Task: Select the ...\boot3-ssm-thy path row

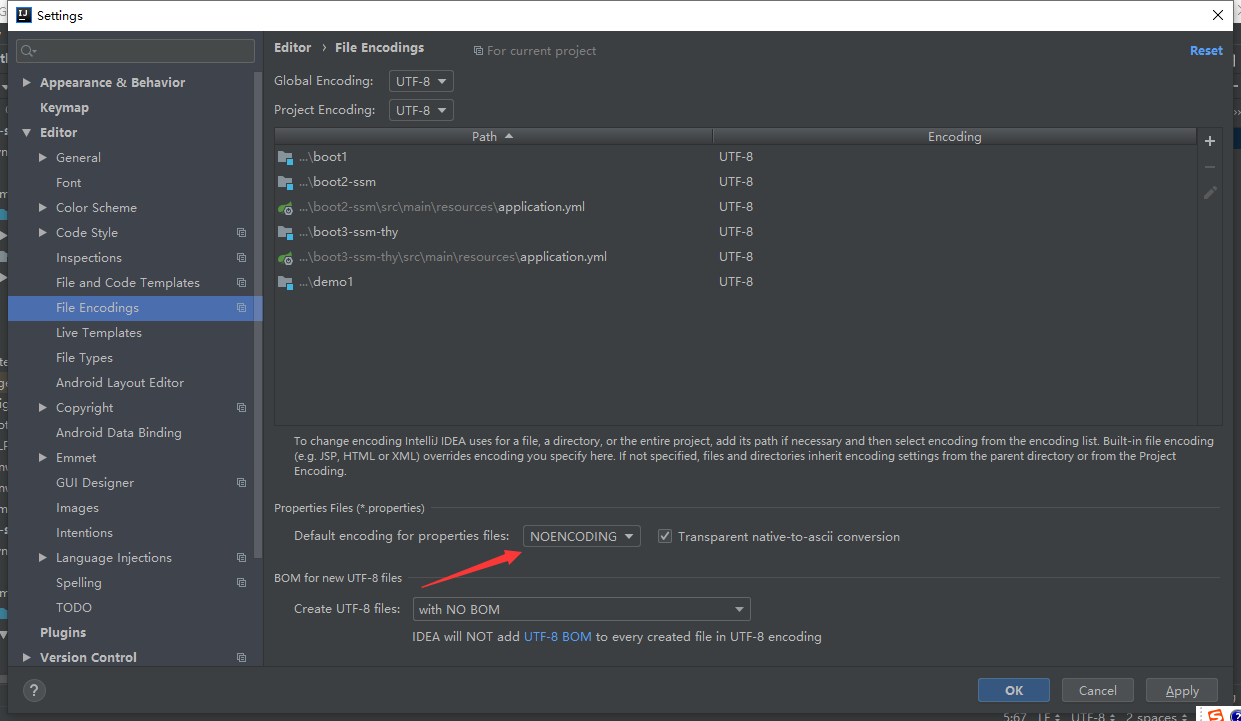Action: (735, 232)
